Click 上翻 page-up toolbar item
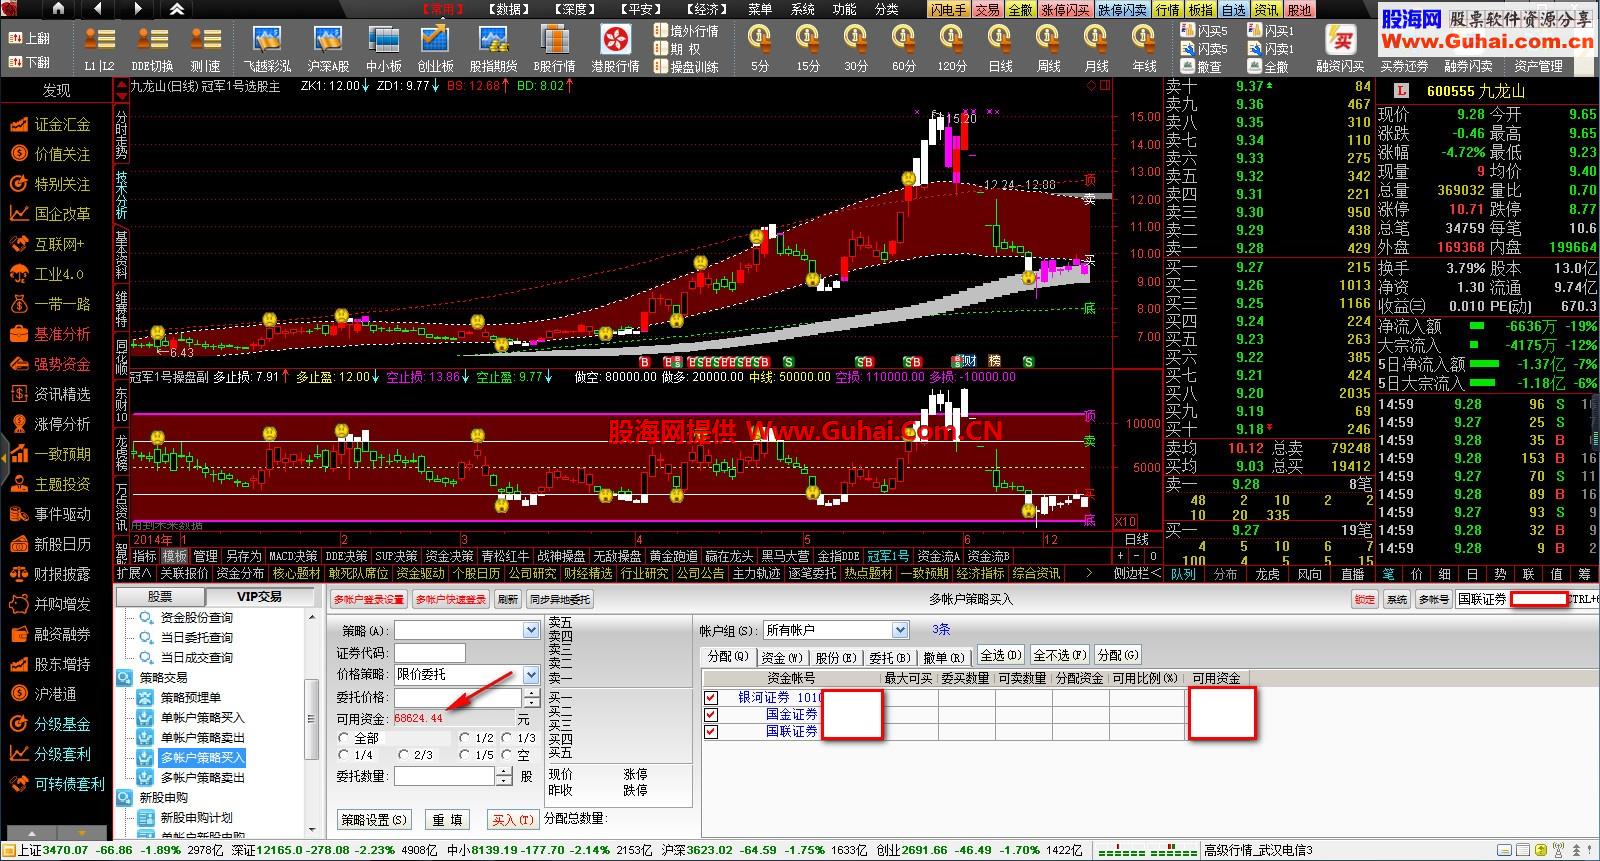Image resolution: width=1600 pixels, height=861 pixels. [x=29, y=37]
